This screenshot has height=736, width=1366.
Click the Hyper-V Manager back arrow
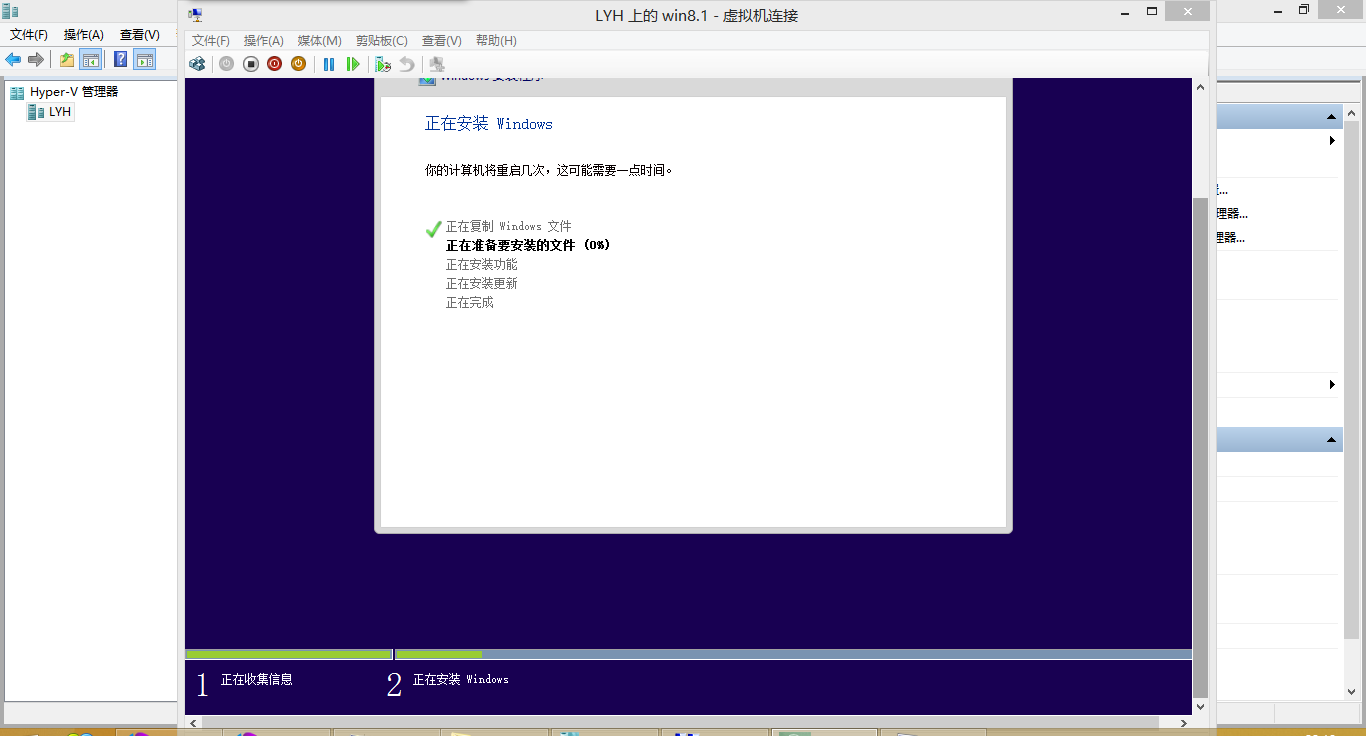[x=13, y=60]
